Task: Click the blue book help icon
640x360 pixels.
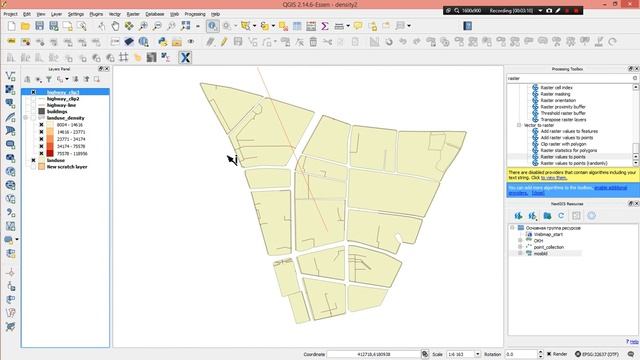Action: point(468,26)
